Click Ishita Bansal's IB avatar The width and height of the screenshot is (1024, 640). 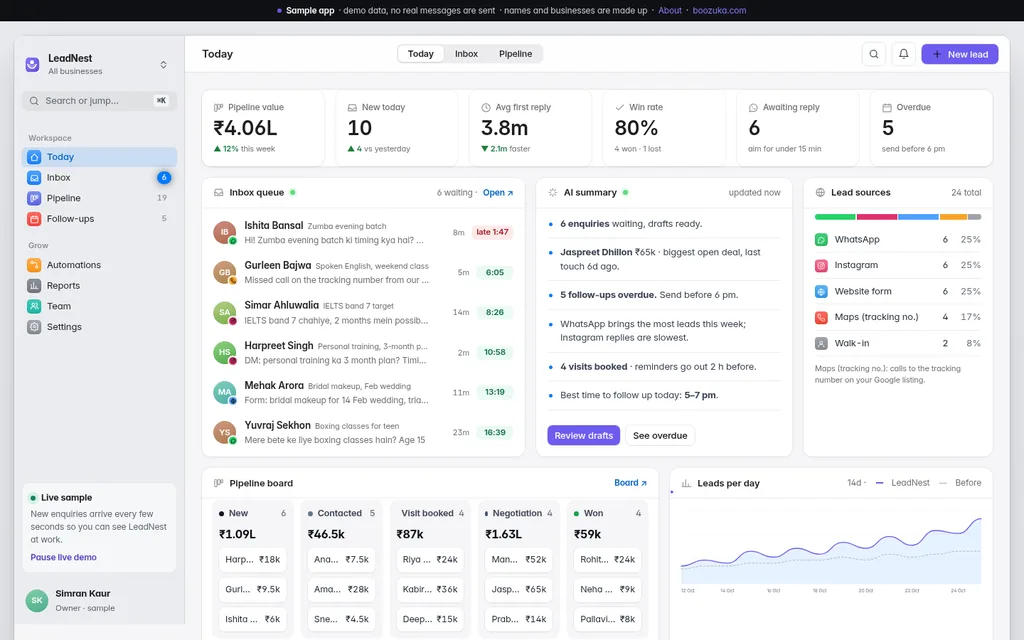(x=225, y=232)
